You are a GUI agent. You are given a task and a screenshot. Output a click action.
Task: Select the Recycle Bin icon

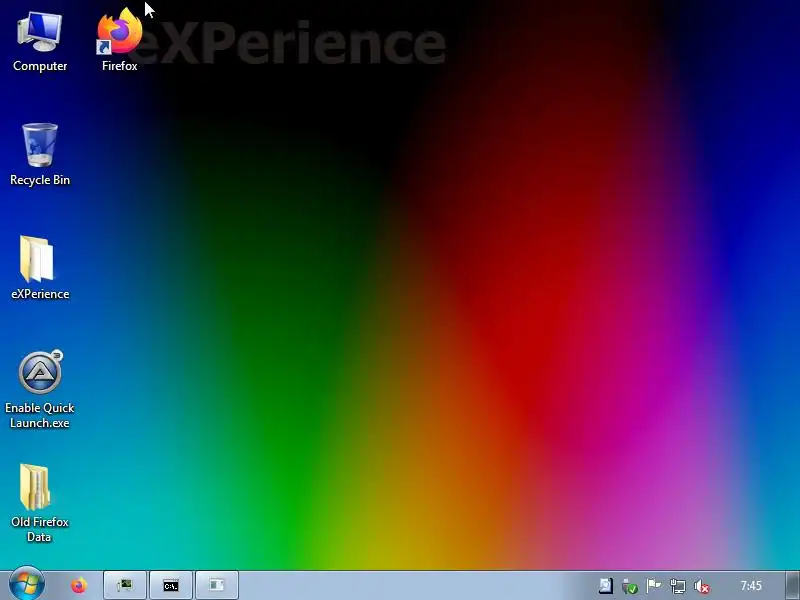coord(40,155)
